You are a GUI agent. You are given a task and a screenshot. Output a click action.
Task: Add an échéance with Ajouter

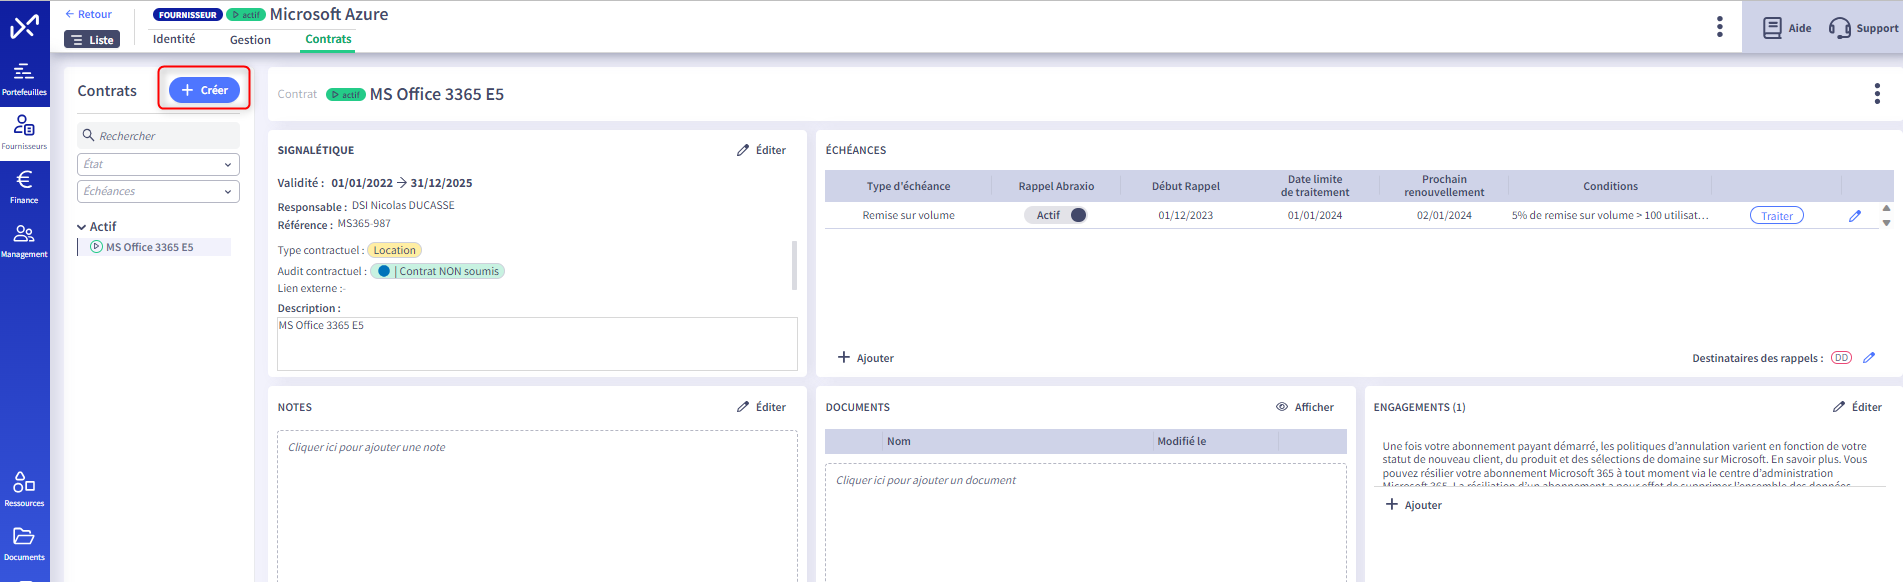[x=866, y=358]
